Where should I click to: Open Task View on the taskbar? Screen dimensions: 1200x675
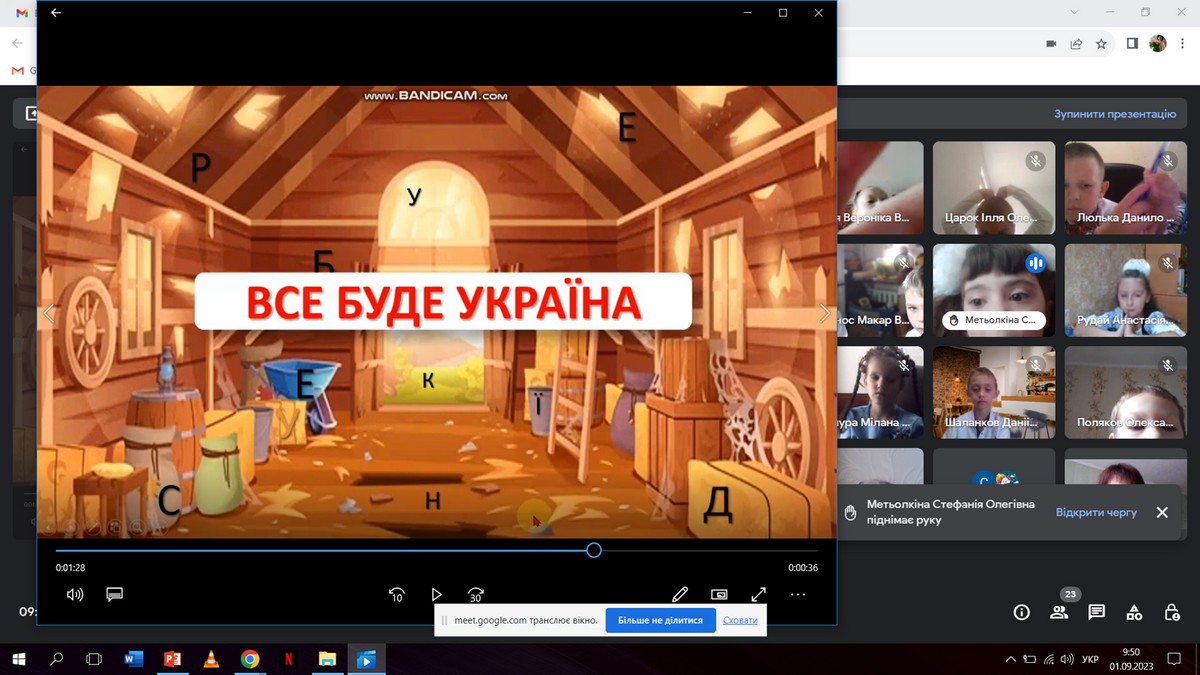[94, 659]
